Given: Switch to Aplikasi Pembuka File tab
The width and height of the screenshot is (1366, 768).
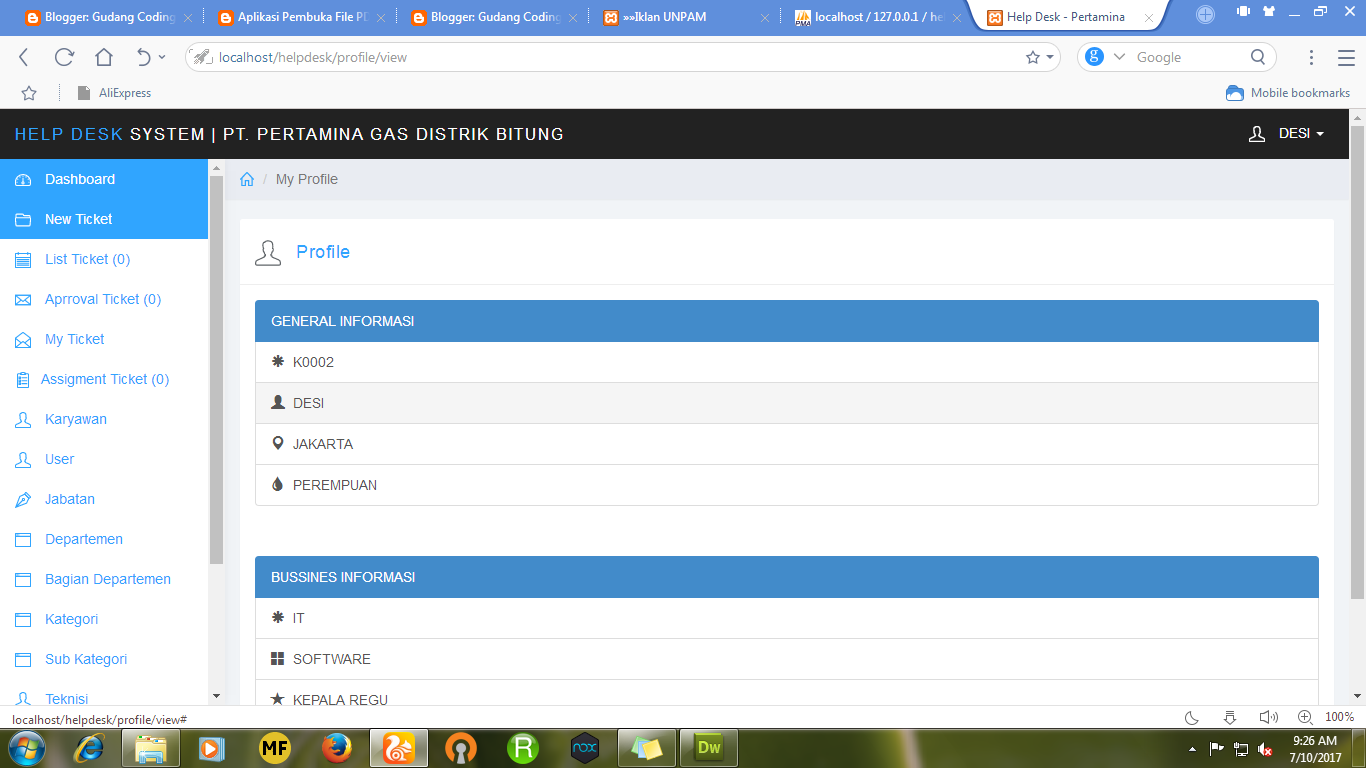Looking at the screenshot, I should click(x=300, y=17).
